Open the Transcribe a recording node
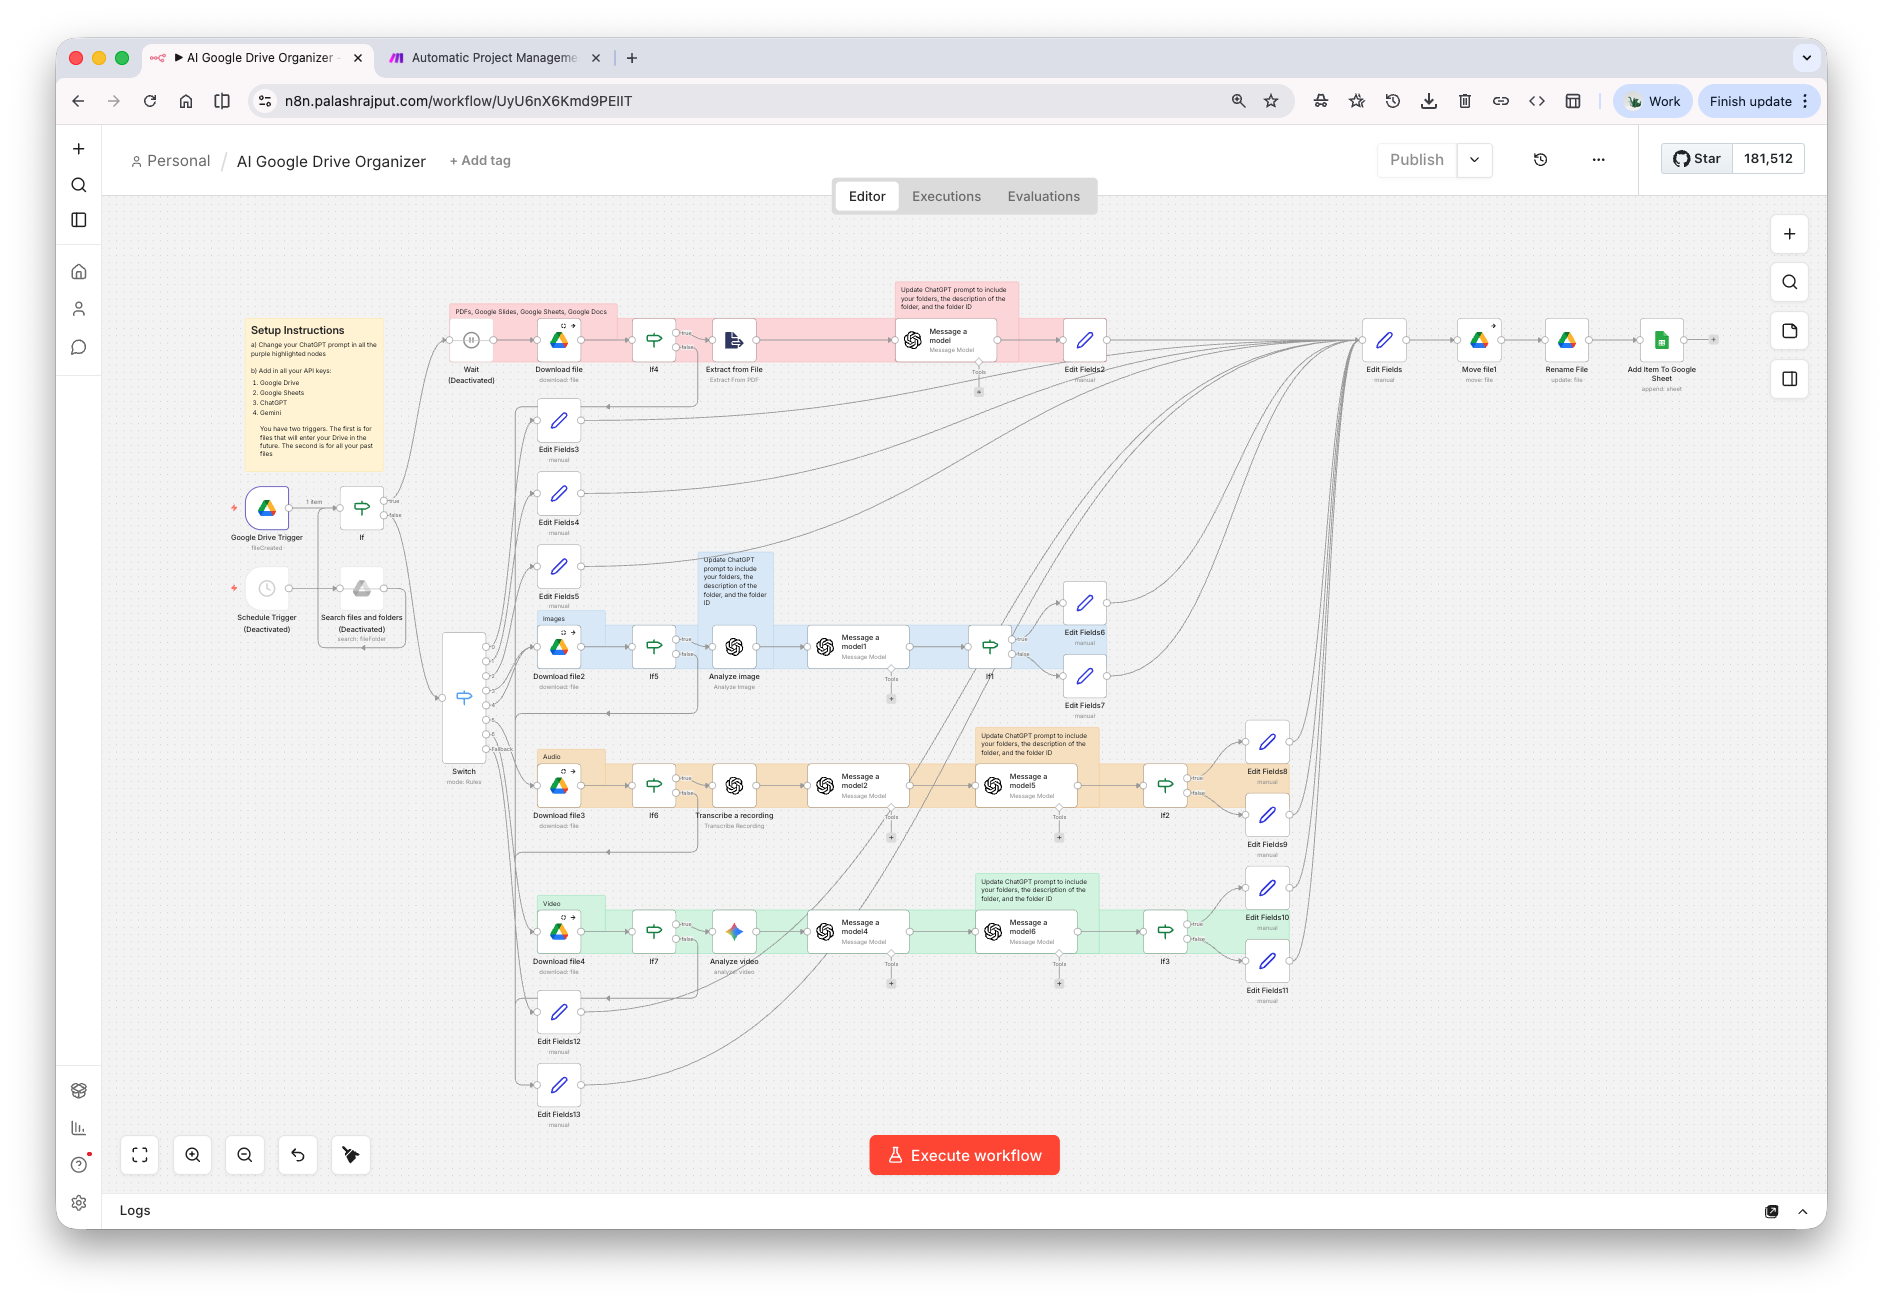 click(733, 785)
